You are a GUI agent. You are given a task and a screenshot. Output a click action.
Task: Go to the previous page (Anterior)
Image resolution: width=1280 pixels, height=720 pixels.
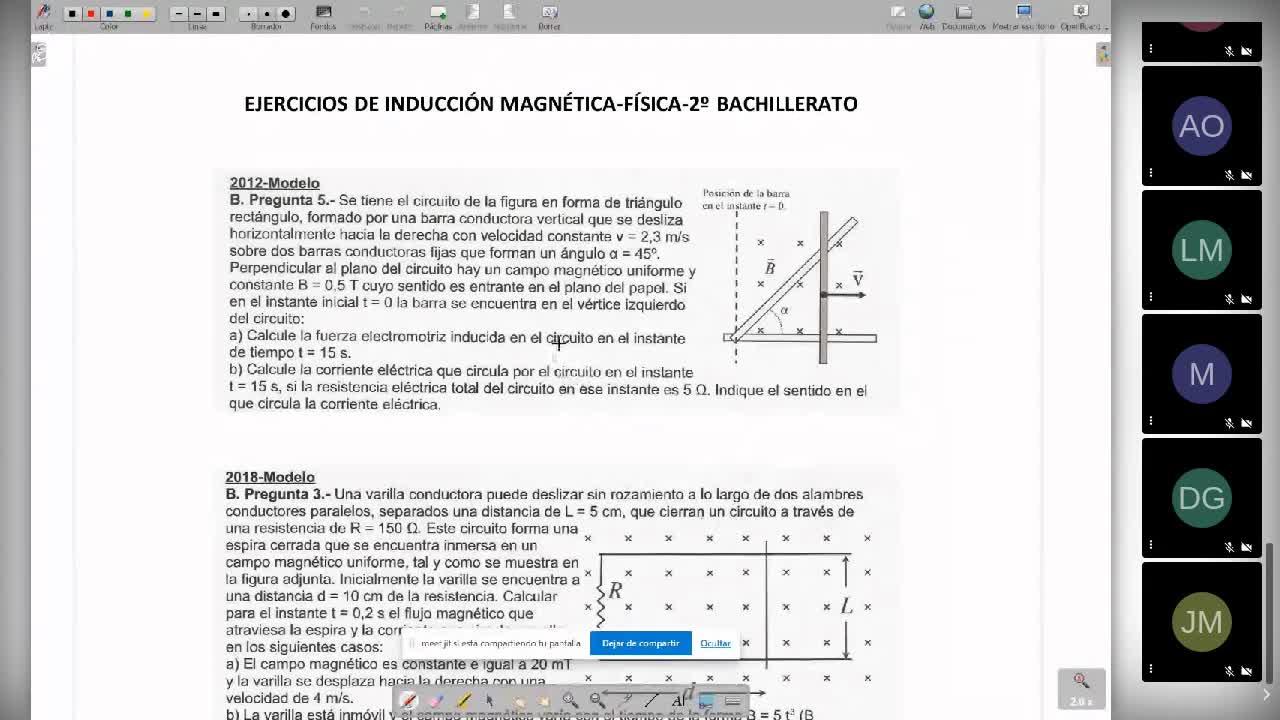tap(472, 16)
